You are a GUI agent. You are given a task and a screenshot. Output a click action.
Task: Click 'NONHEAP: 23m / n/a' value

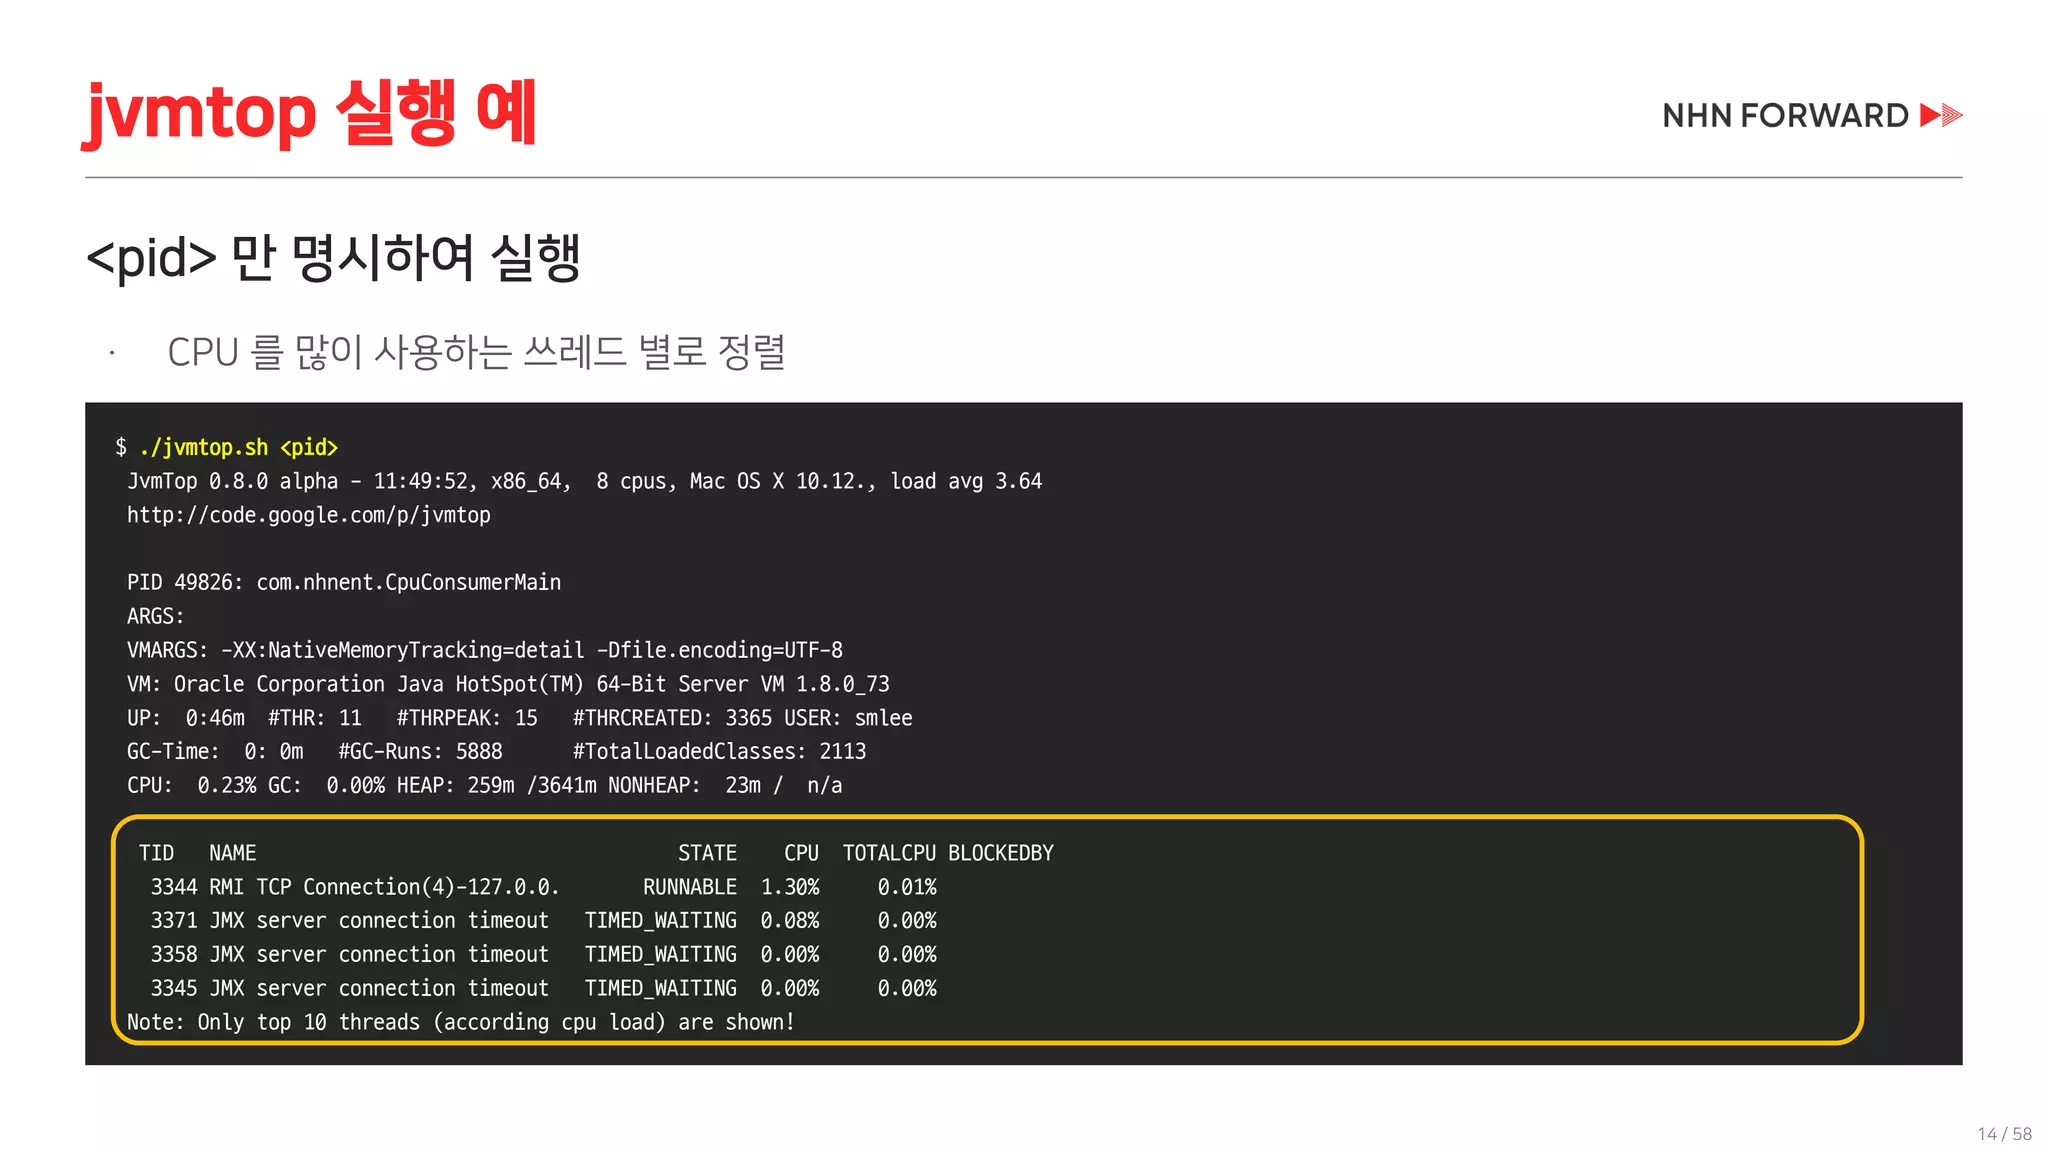point(725,785)
